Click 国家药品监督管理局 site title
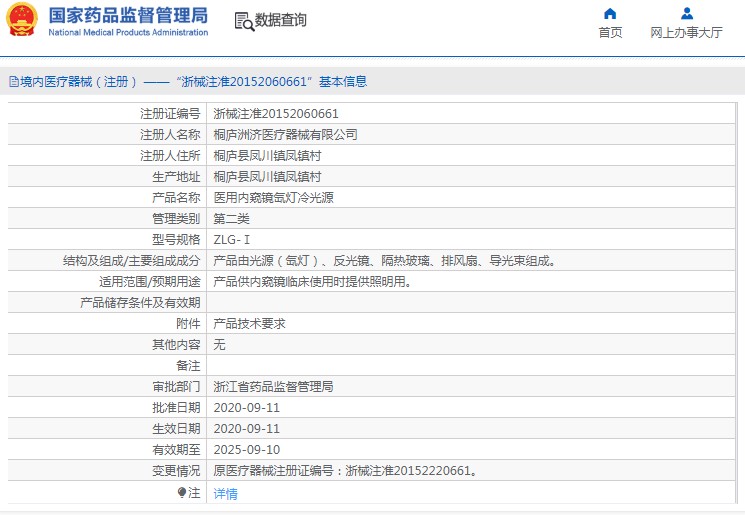Screen dimensions: 745x515 click(x=128, y=15)
